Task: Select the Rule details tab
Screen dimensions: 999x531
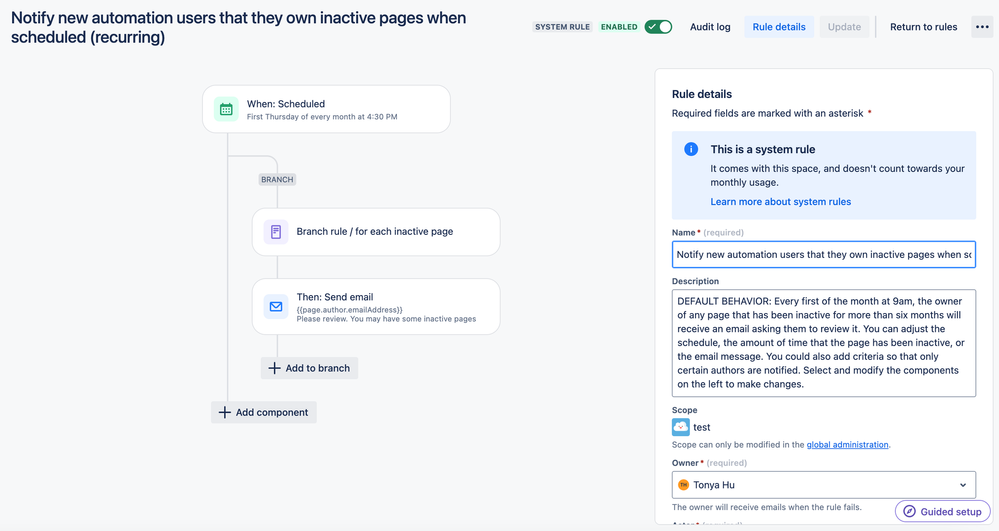Action: point(779,27)
